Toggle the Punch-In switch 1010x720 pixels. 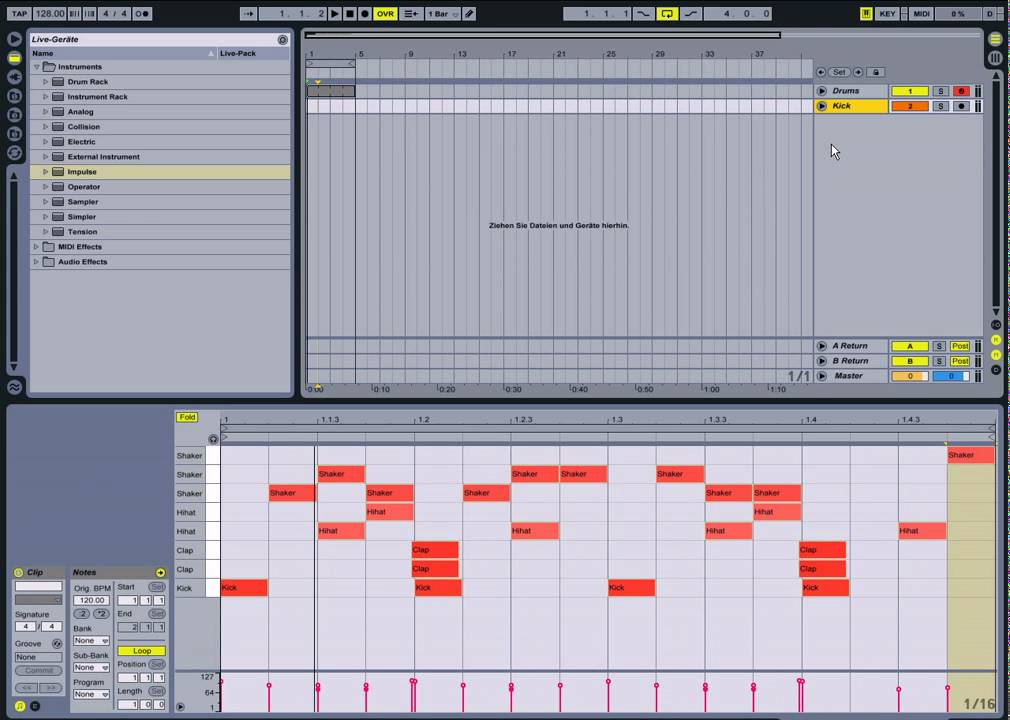pyautogui.click(x=643, y=14)
